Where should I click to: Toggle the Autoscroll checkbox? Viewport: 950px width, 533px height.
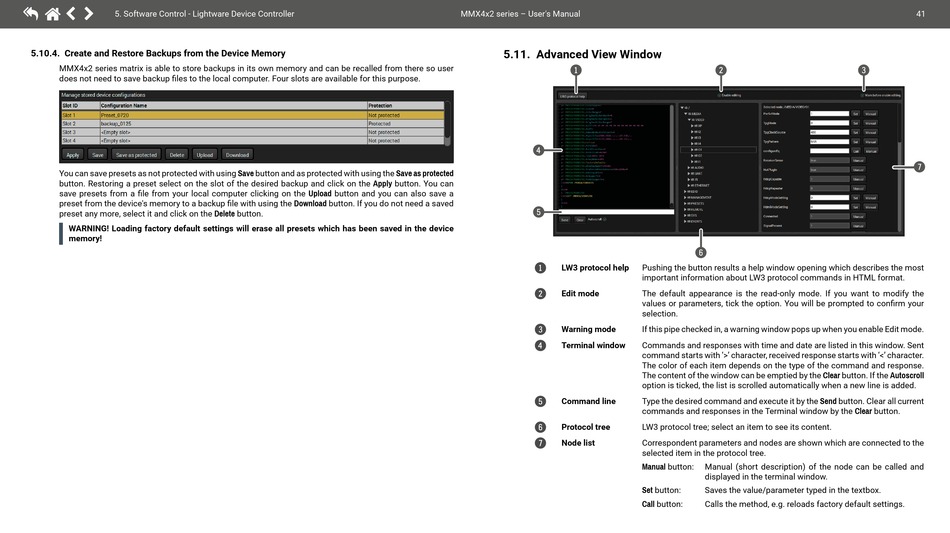point(605,219)
